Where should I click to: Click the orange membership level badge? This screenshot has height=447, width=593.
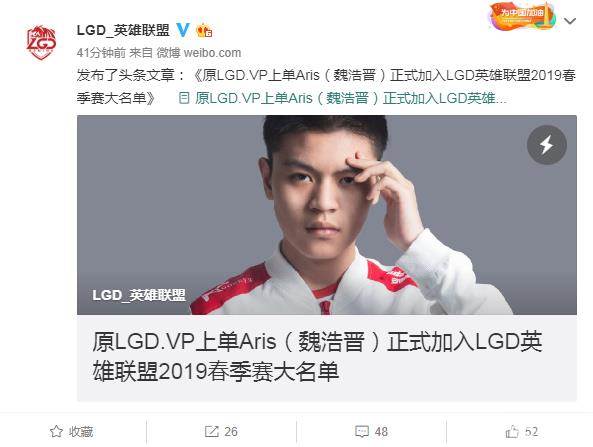click(204, 31)
